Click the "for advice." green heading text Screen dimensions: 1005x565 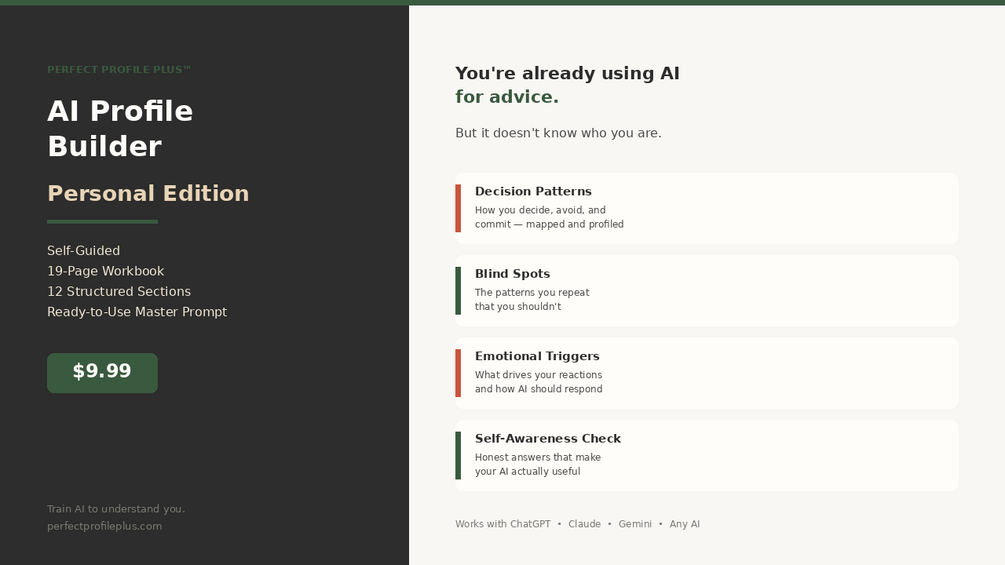tap(507, 97)
